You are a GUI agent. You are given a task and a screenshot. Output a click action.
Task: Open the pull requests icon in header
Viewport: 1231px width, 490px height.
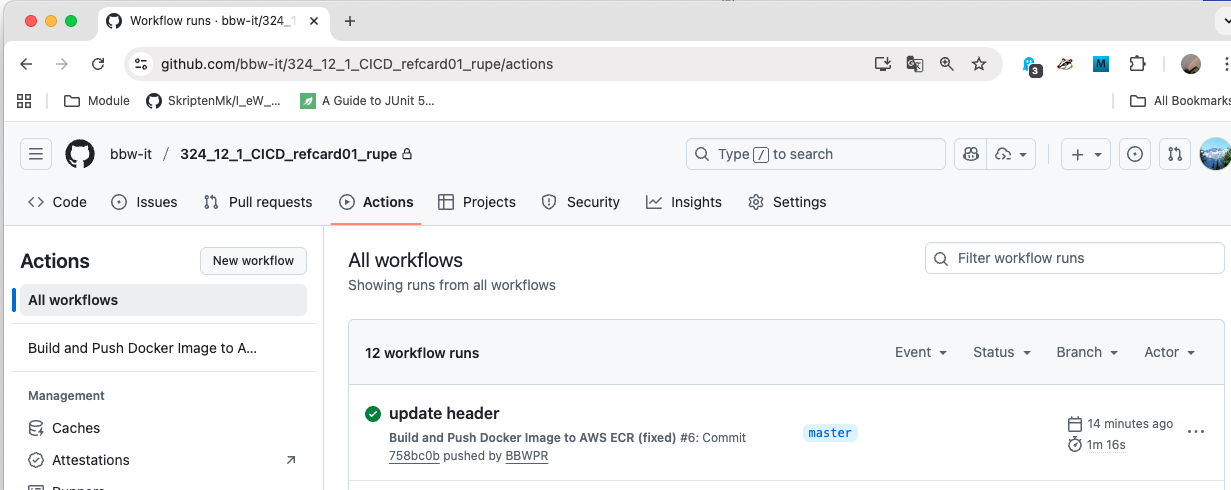1175,154
